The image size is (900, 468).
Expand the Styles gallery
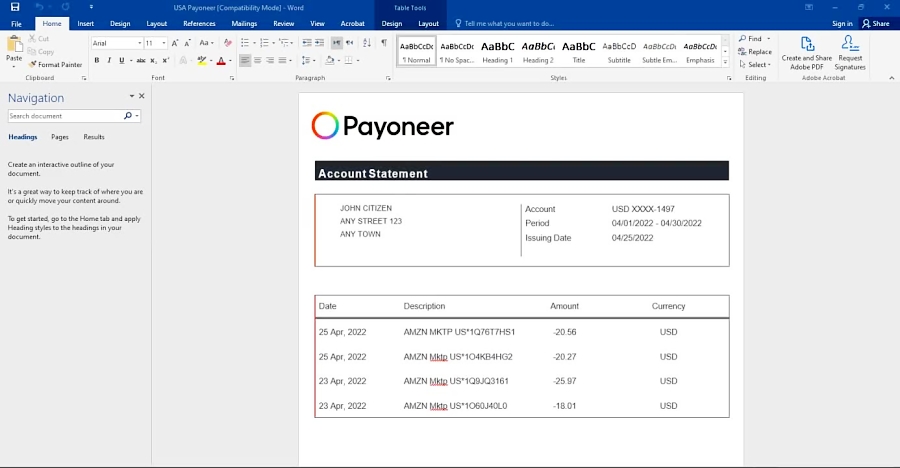pyautogui.click(x=726, y=61)
